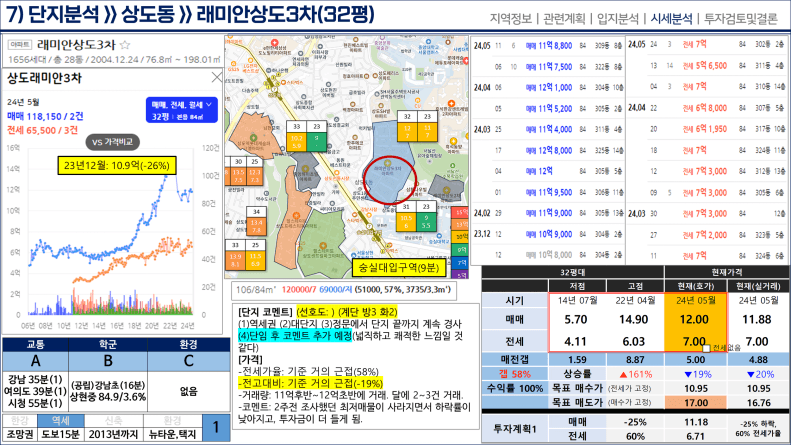
Task: Open the 전세 6억 1,950 transaction row
Action: click(707, 129)
